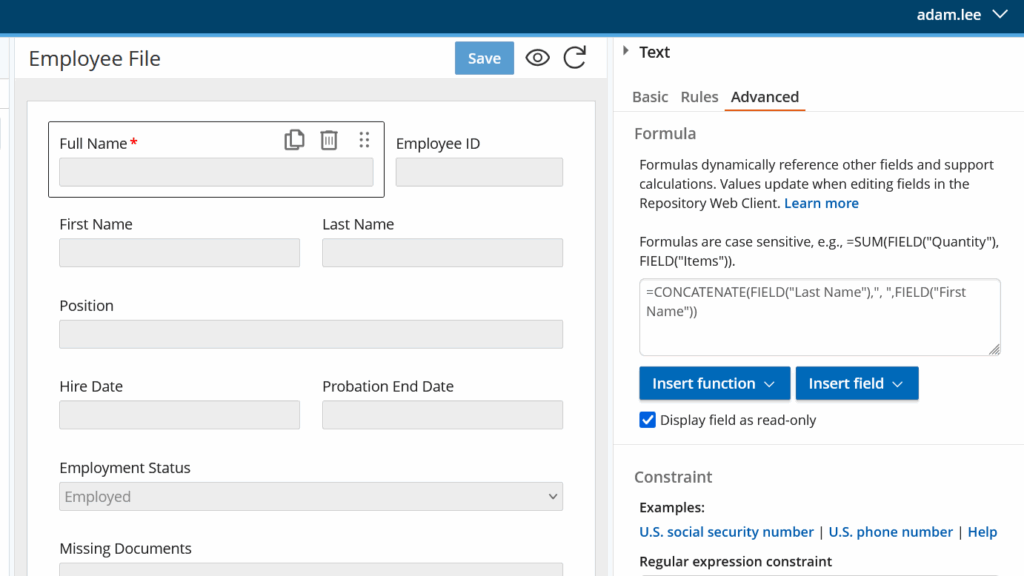Screen dimensions: 1024x576
Task: Duplicate the Full Name field
Action: [x=294, y=141]
